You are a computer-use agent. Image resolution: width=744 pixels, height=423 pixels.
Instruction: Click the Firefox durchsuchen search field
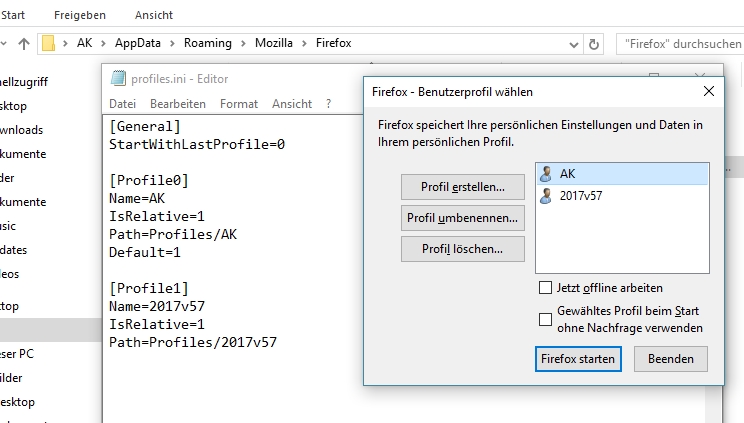coord(680,44)
